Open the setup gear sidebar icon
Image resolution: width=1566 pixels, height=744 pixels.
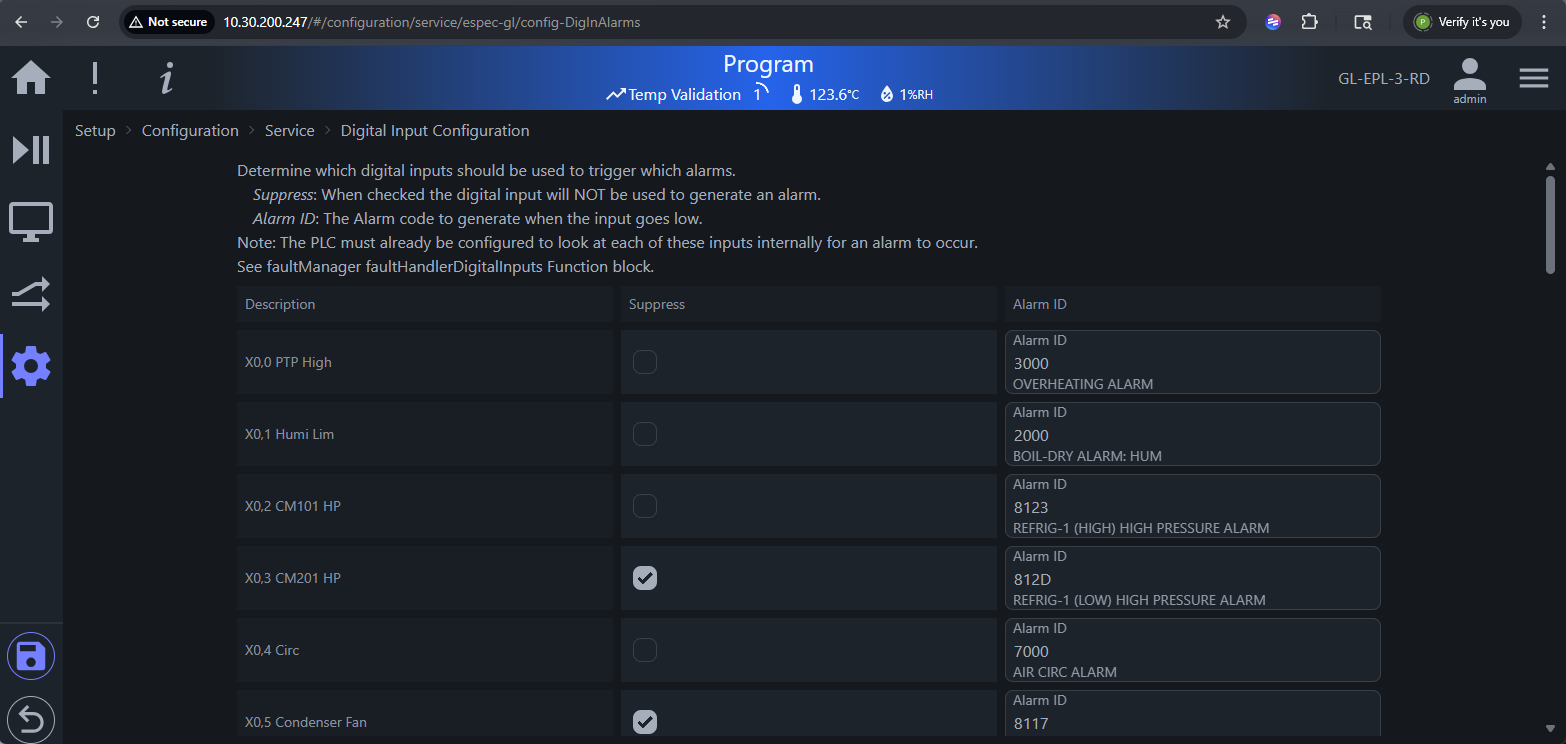[31, 367]
